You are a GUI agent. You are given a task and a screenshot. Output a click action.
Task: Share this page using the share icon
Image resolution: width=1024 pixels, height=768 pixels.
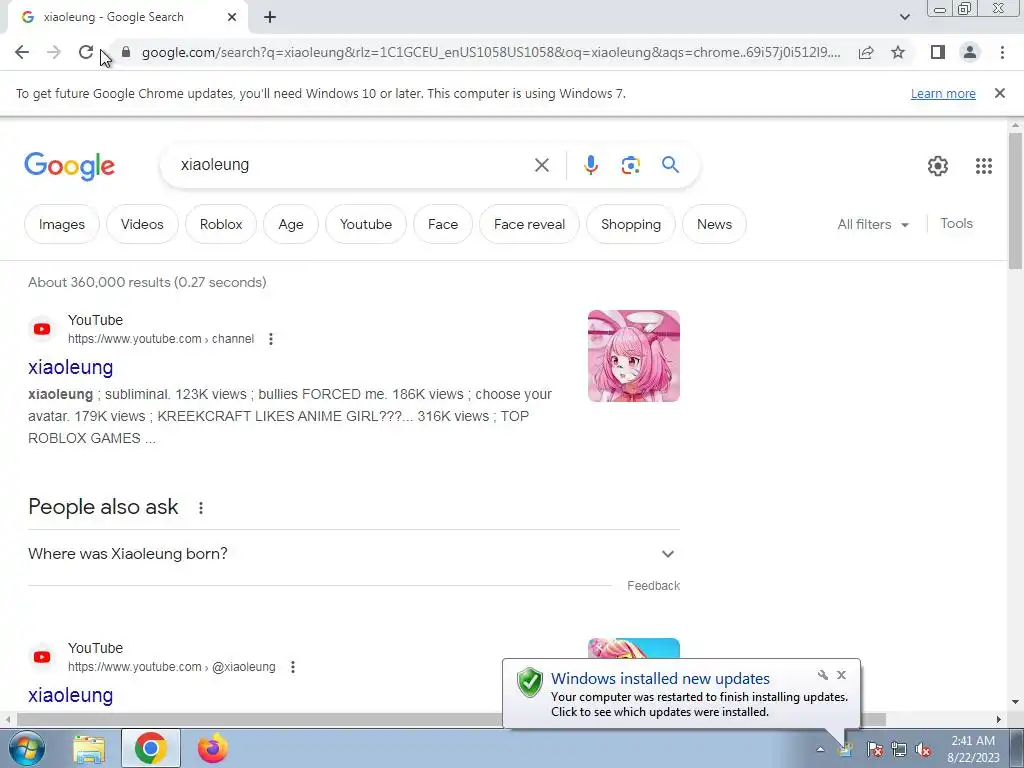(866, 52)
